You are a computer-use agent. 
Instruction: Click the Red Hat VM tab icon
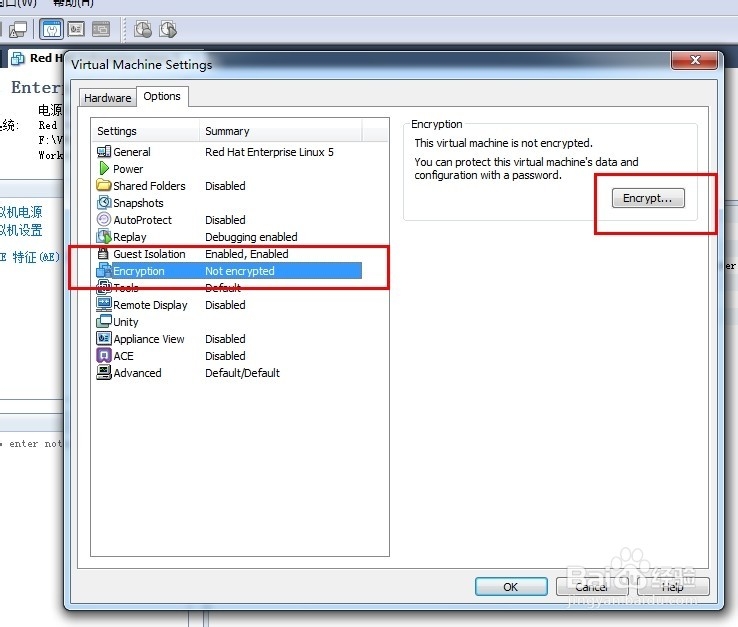point(18,58)
